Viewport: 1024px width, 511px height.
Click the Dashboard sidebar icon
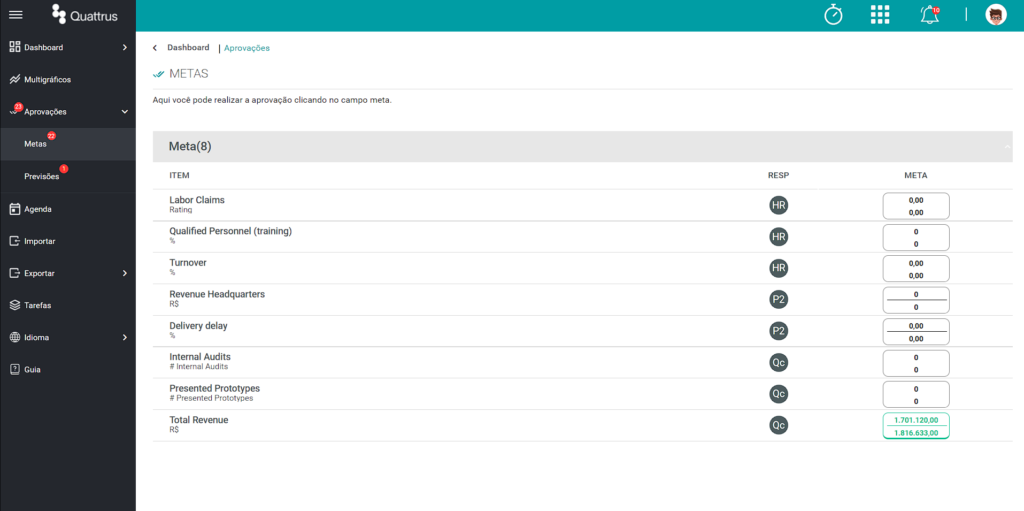(15, 47)
